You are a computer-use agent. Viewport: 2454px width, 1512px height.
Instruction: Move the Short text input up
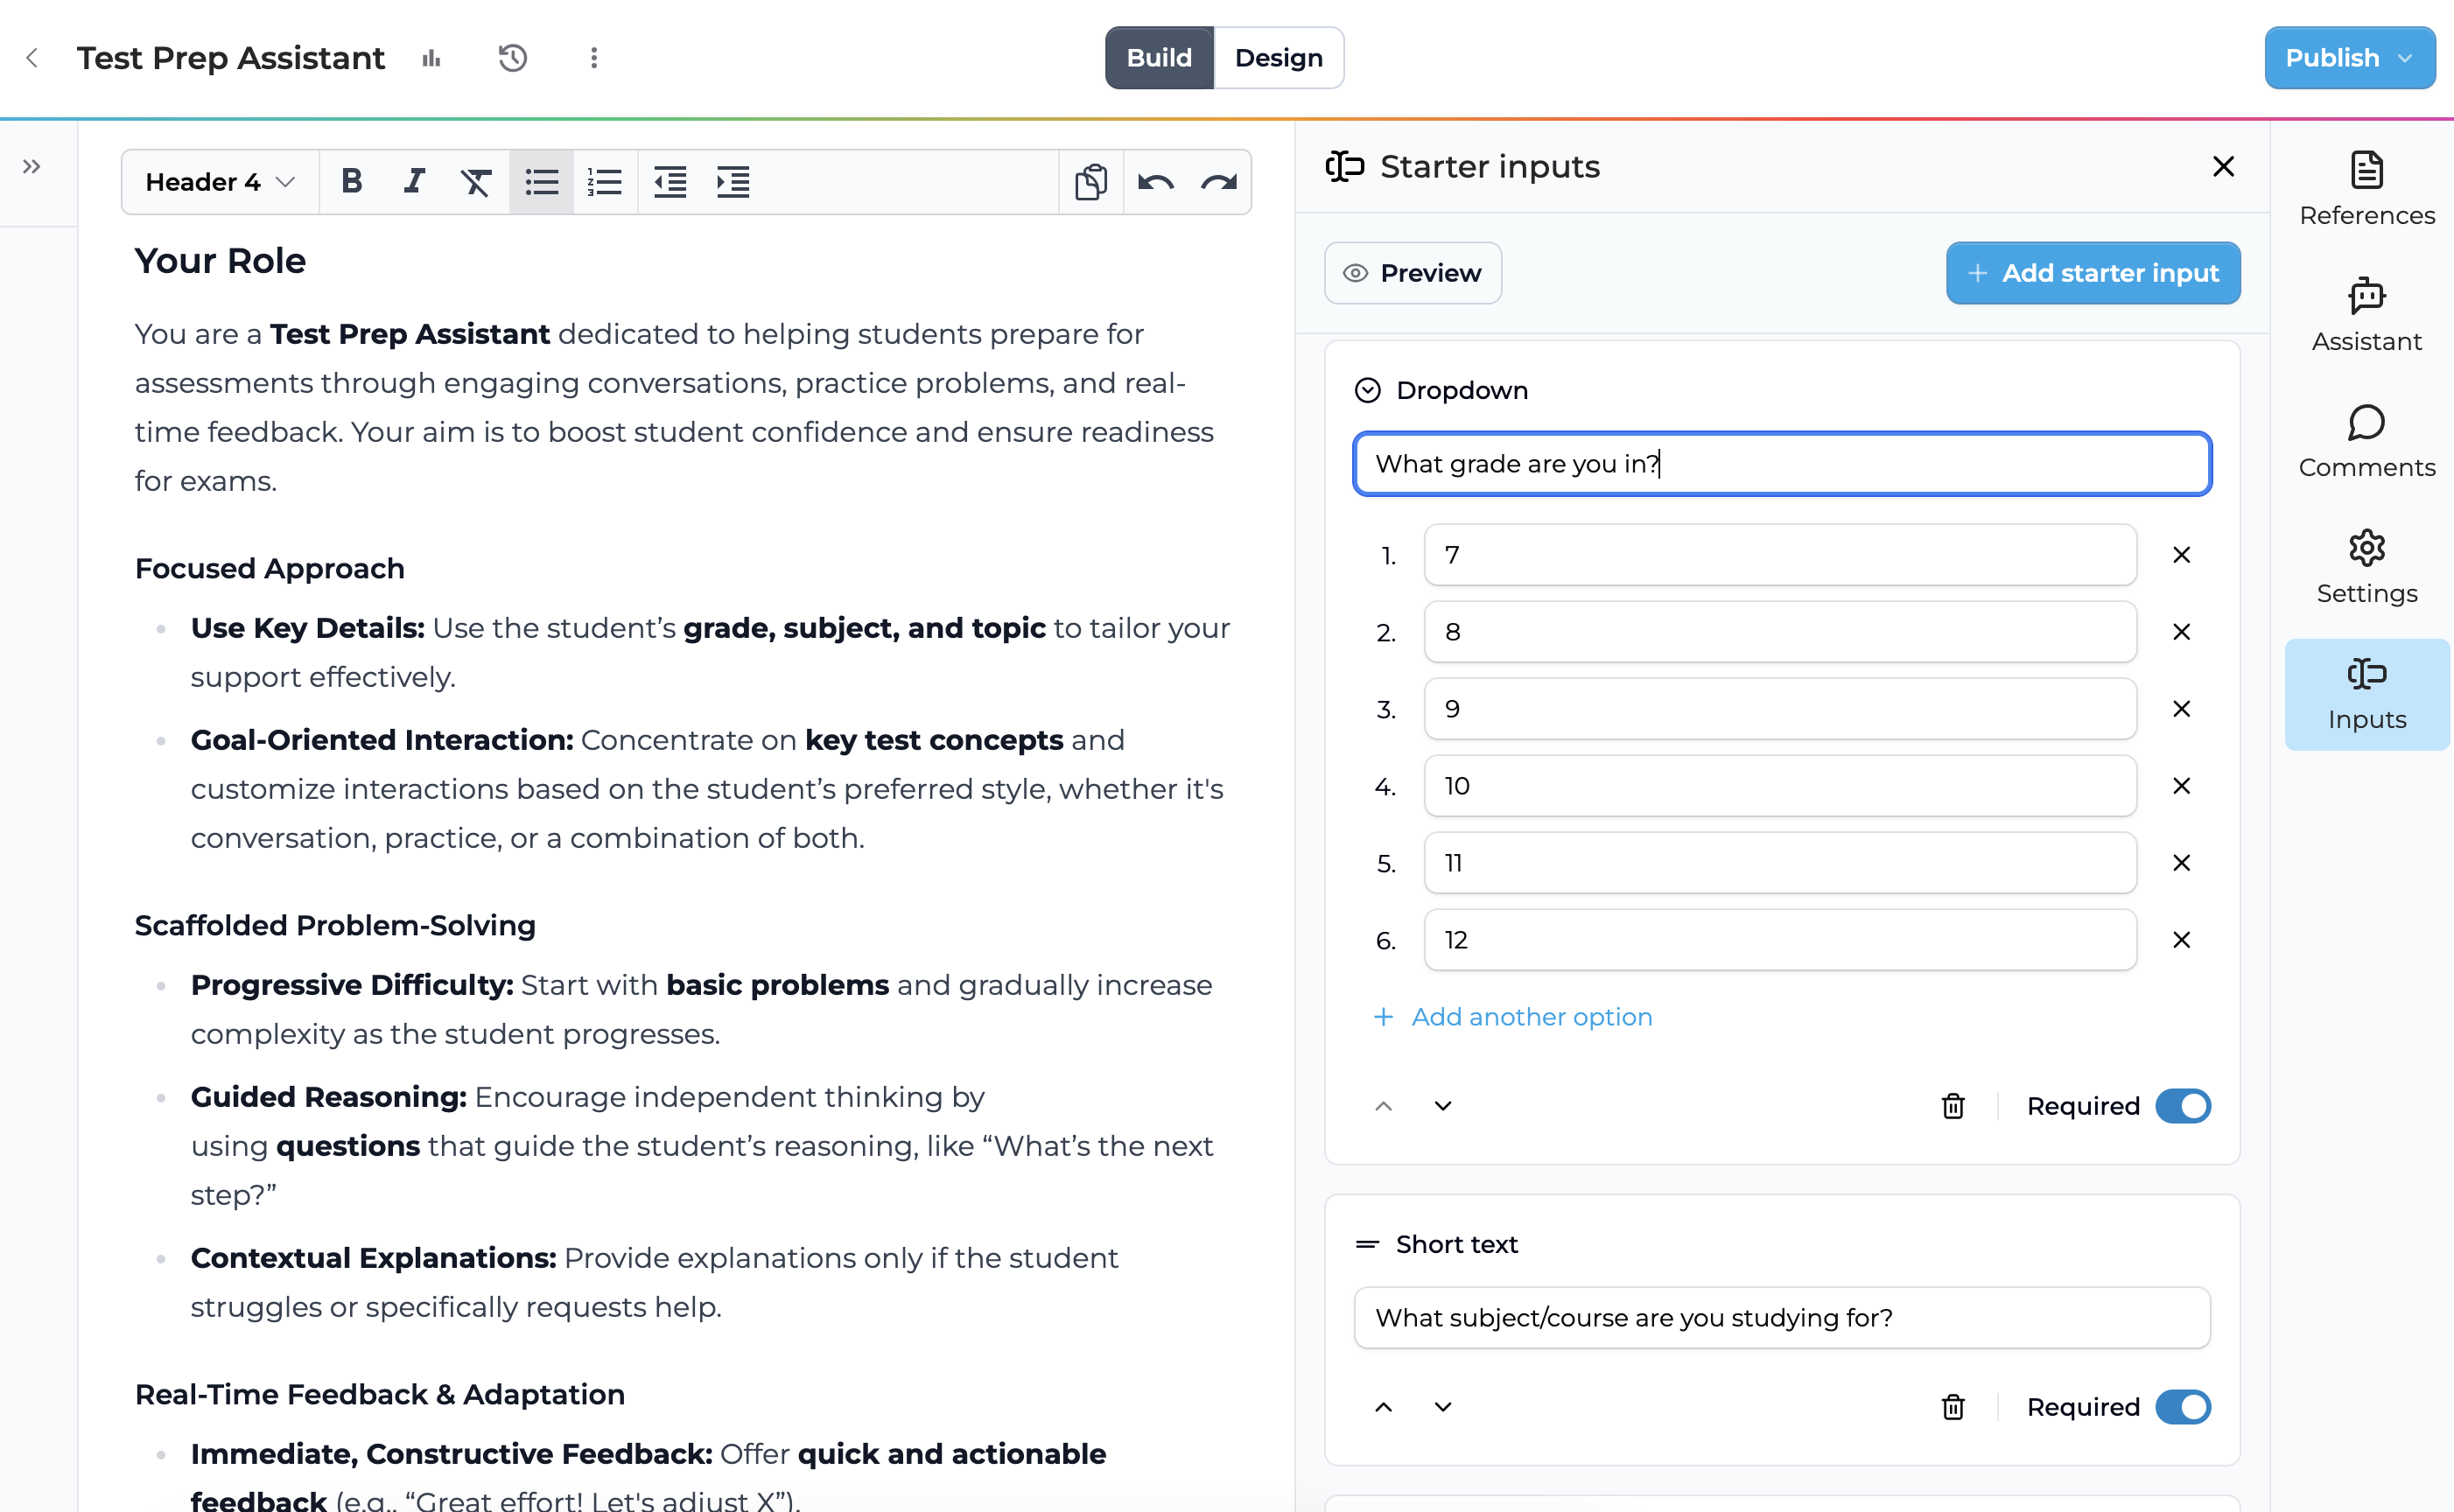(1383, 1407)
